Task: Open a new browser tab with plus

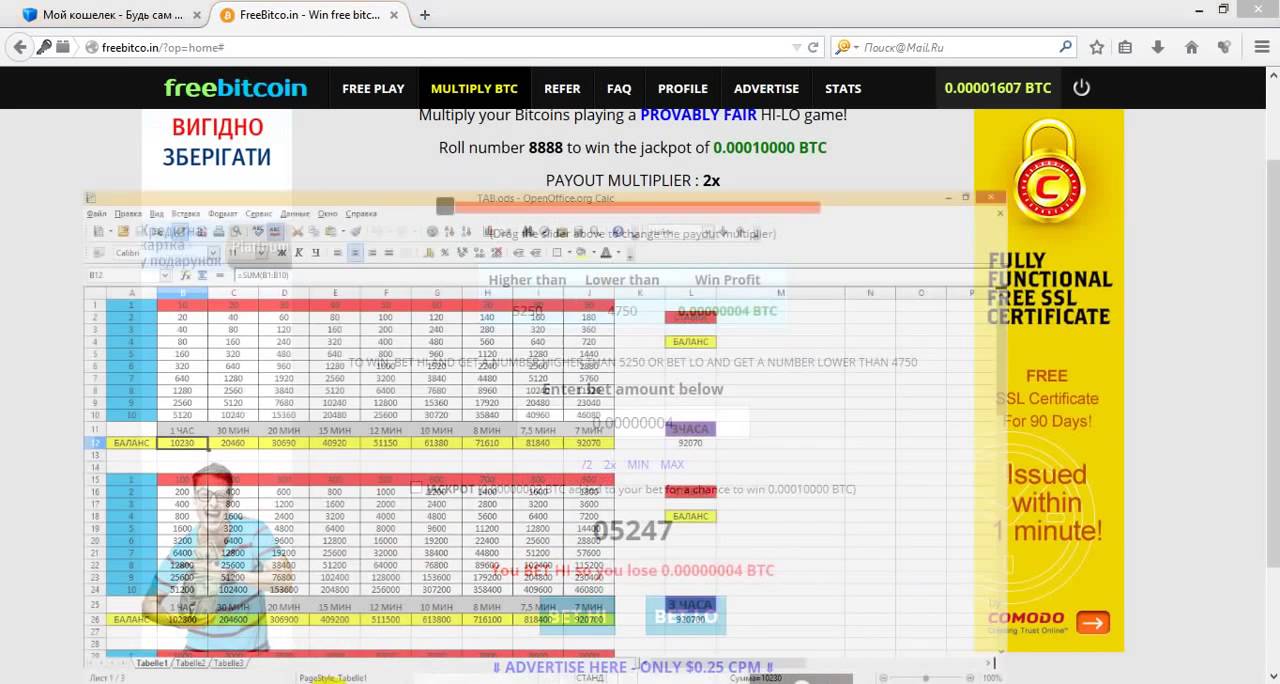Action: coord(425,15)
